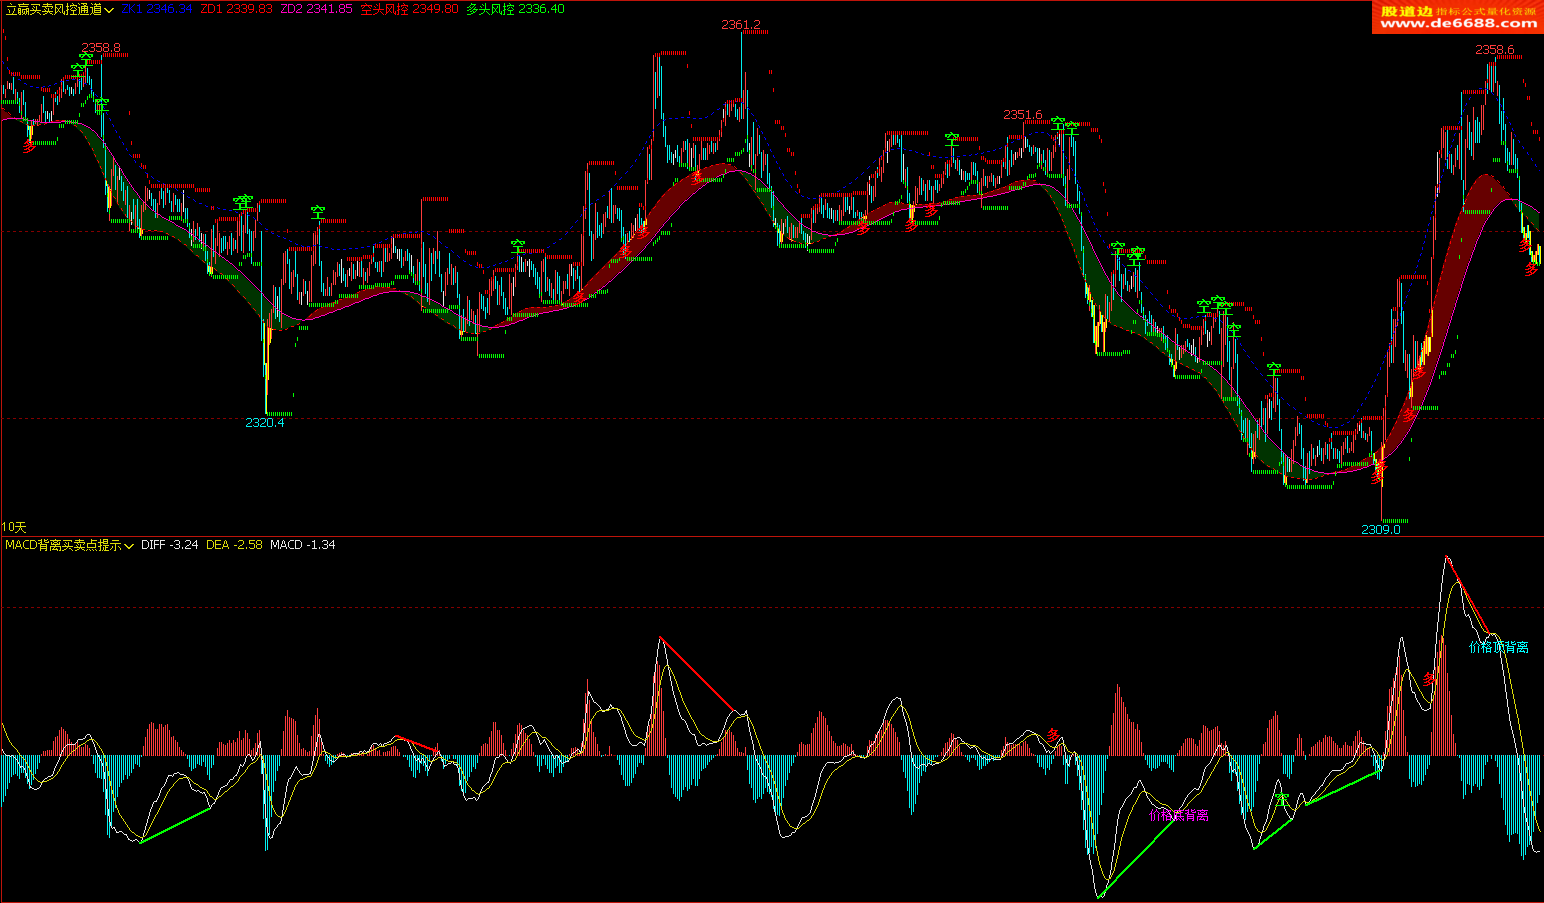Click the green 空 marker under 2351.6
Image resolution: width=1544 pixels, height=903 pixels.
click(1058, 124)
